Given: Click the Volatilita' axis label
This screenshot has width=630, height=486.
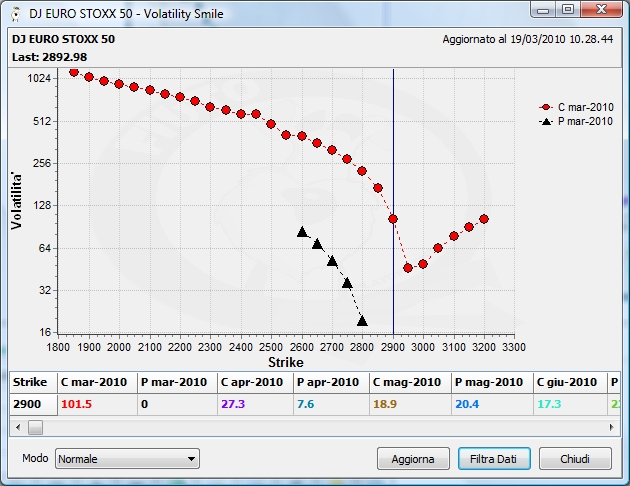Looking at the screenshot, I should coord(16,201).
